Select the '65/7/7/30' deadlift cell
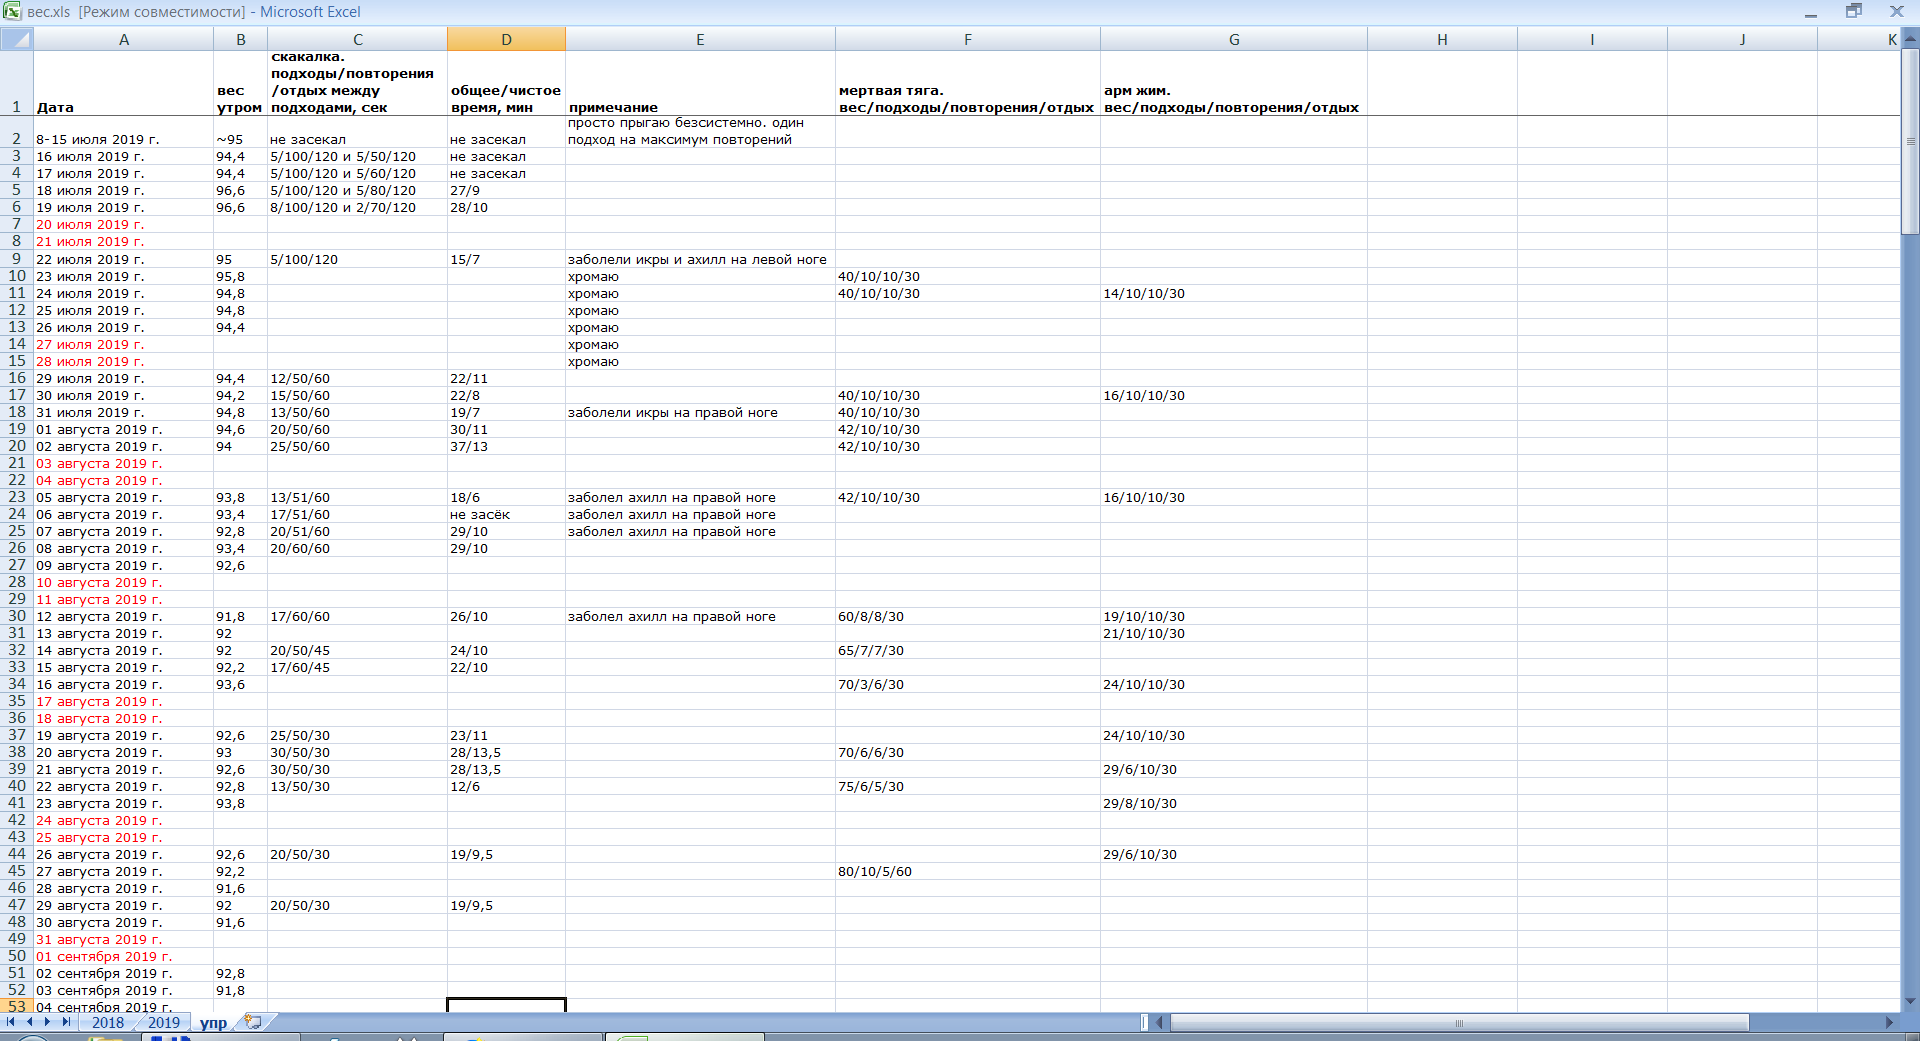The image size is (1920, 1041). click(968, 650)
